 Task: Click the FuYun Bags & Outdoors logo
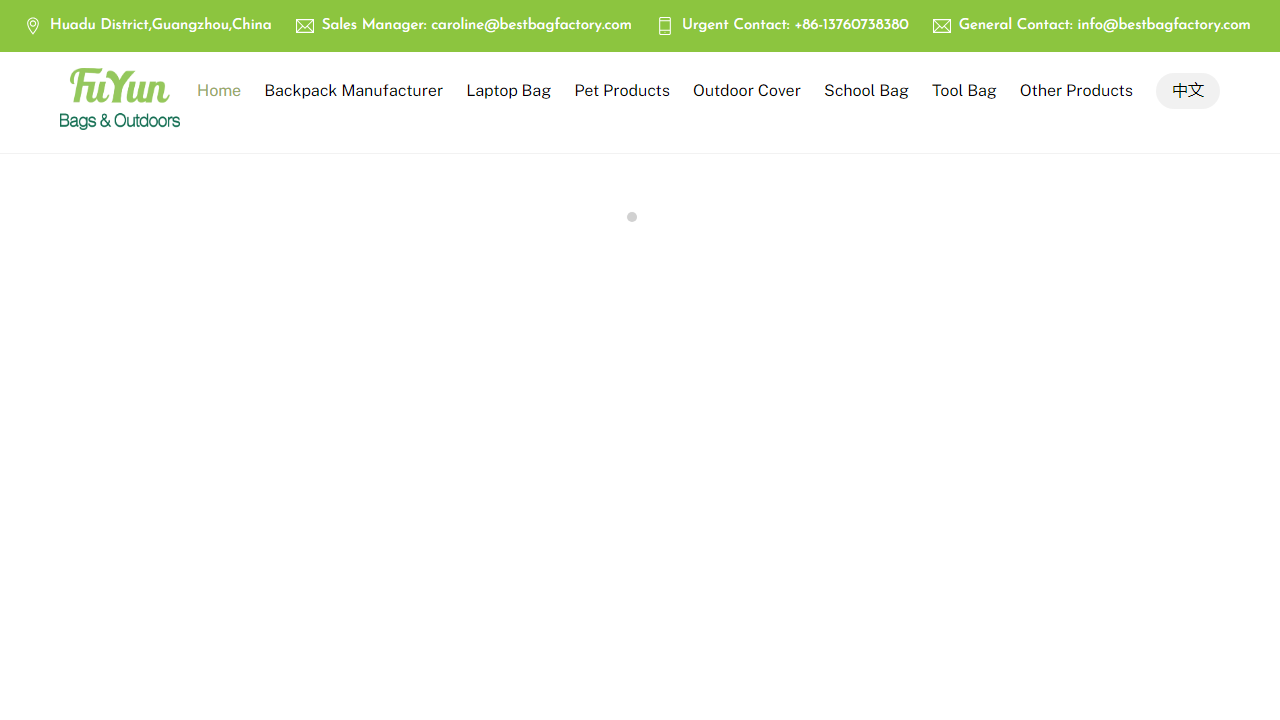click(120, 99)
